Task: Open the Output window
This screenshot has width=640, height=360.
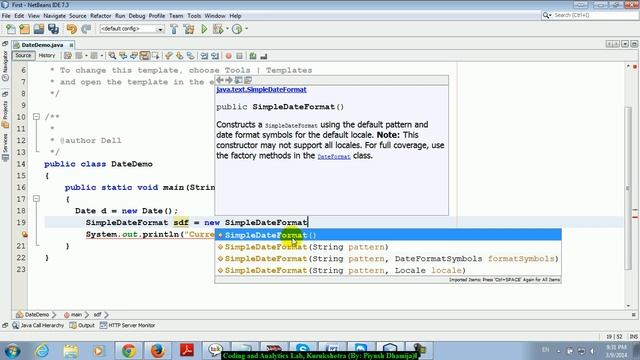Action: point(82,325)
